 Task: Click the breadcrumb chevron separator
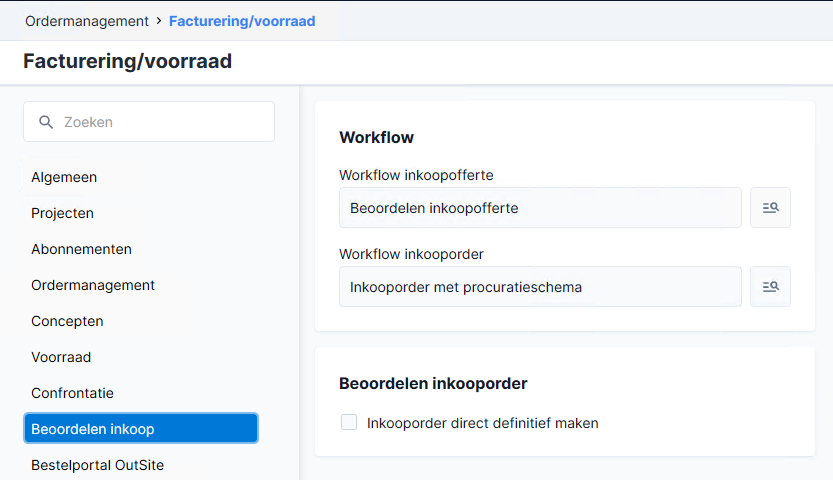coord(159,21)
